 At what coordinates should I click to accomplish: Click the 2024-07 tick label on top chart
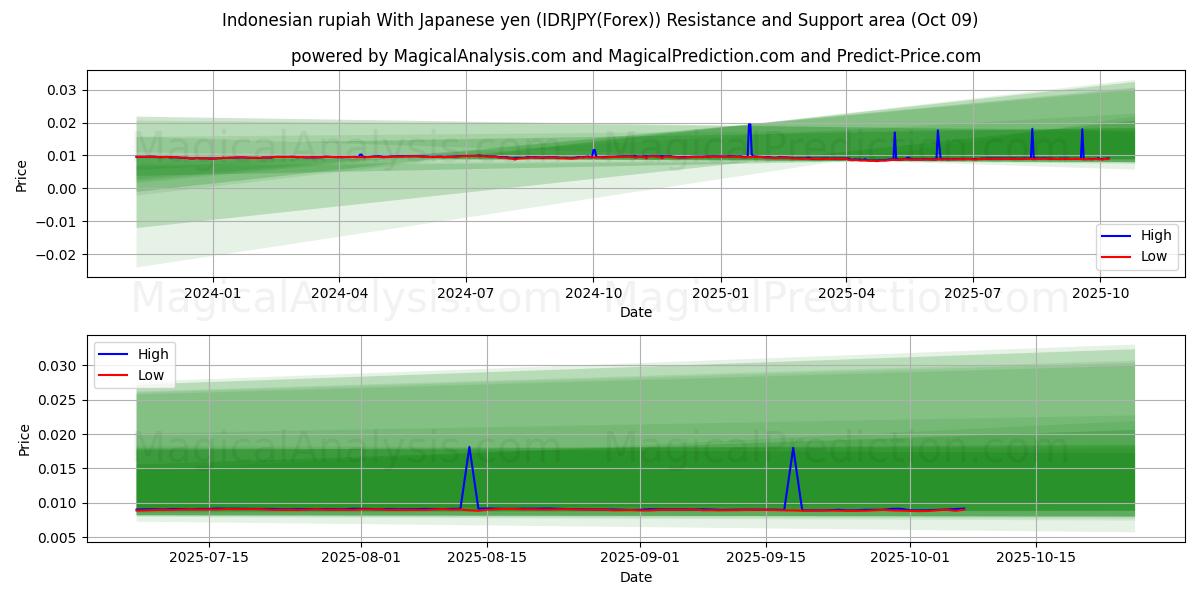tap(466, 293)
